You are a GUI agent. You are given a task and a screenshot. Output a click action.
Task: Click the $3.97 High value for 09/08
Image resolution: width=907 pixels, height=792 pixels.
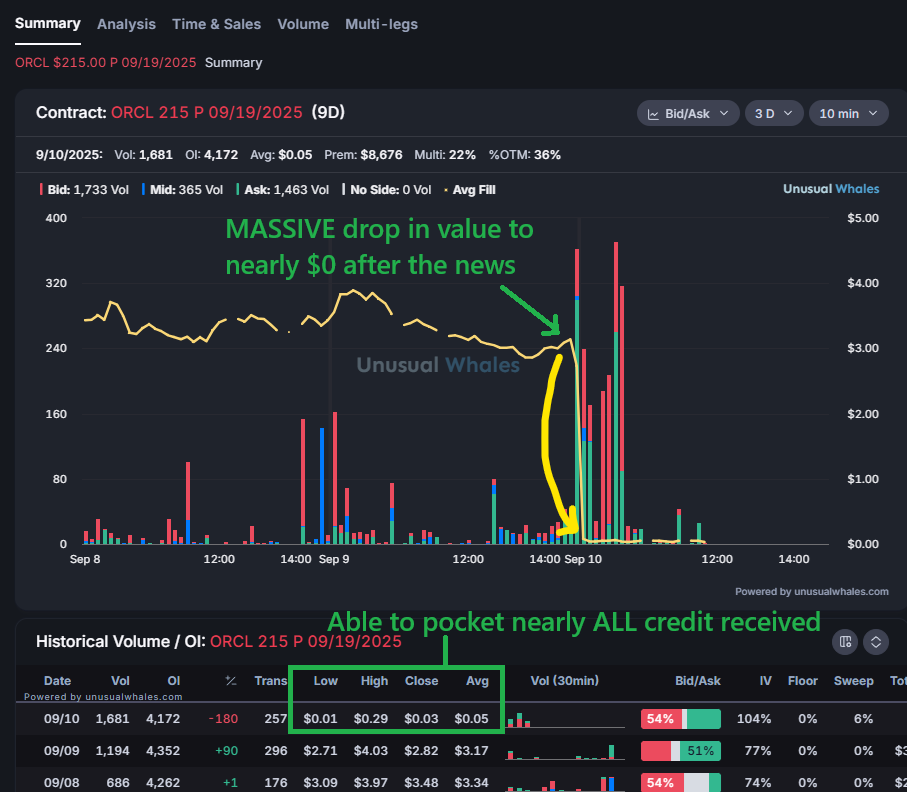(x=371, y=782)
